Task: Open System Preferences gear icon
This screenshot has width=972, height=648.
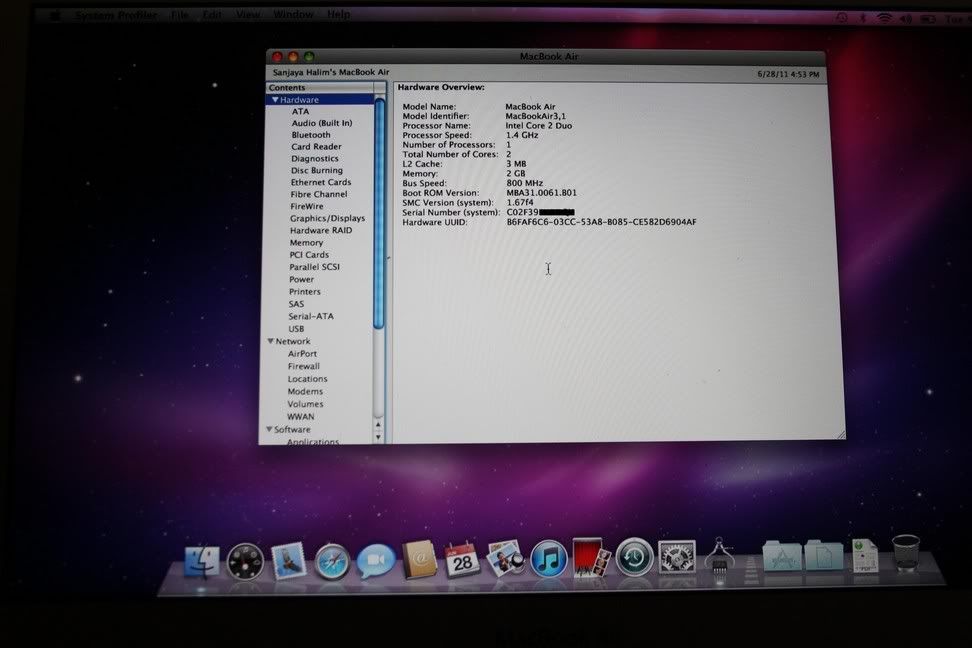Action: [x=676, y=556]
